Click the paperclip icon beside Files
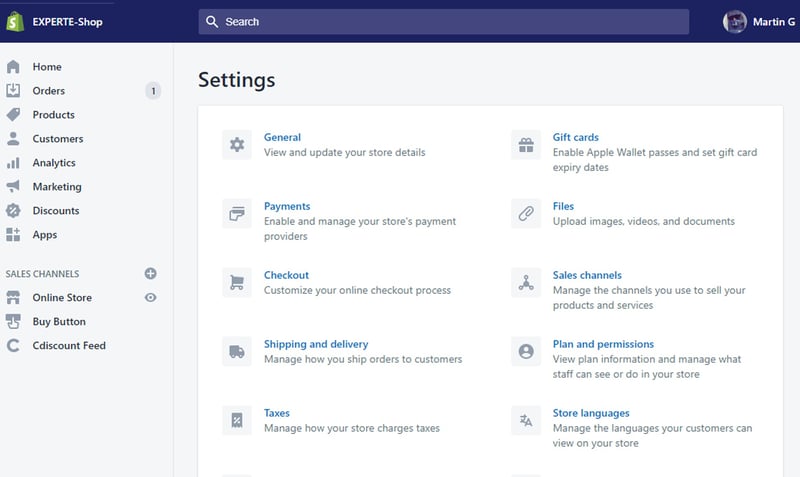This screenshot has height=477, width=800. pyautogui.click(x=526, y=214)
